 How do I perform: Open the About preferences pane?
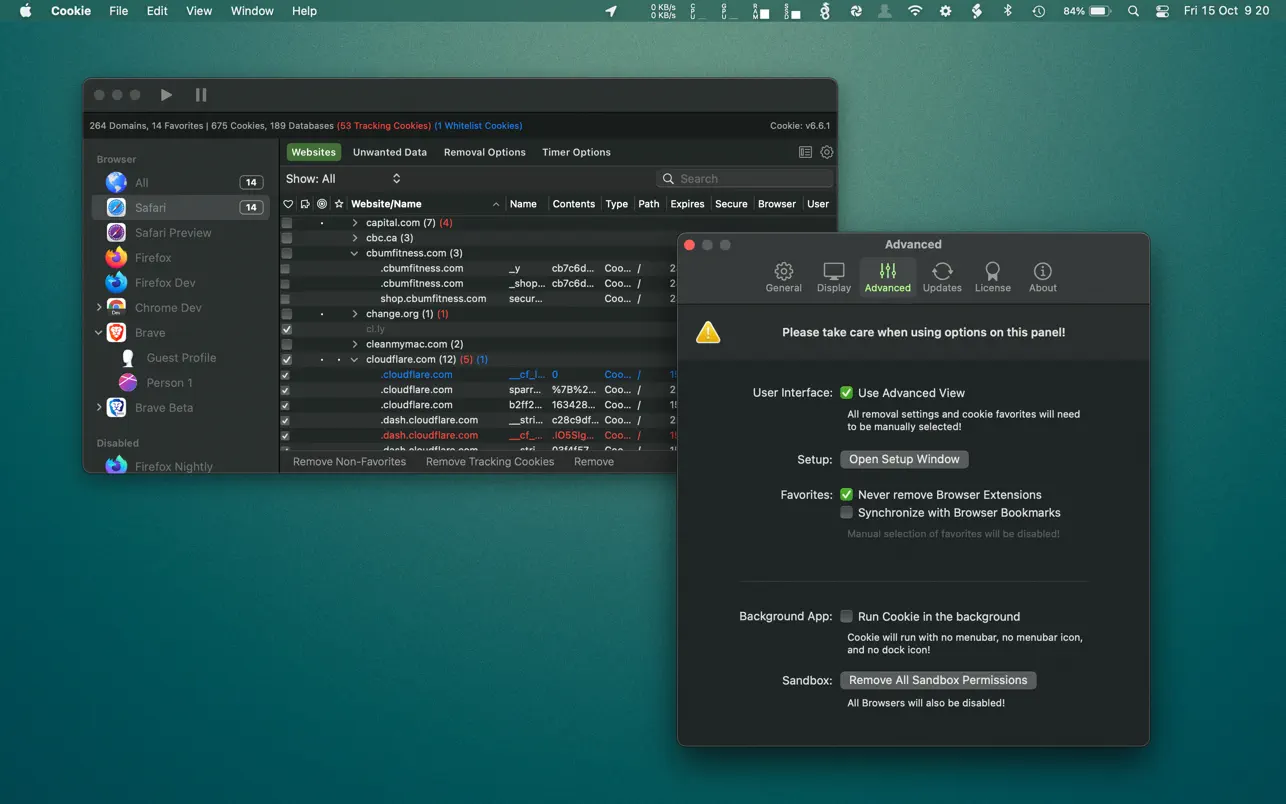[1042, 277]
